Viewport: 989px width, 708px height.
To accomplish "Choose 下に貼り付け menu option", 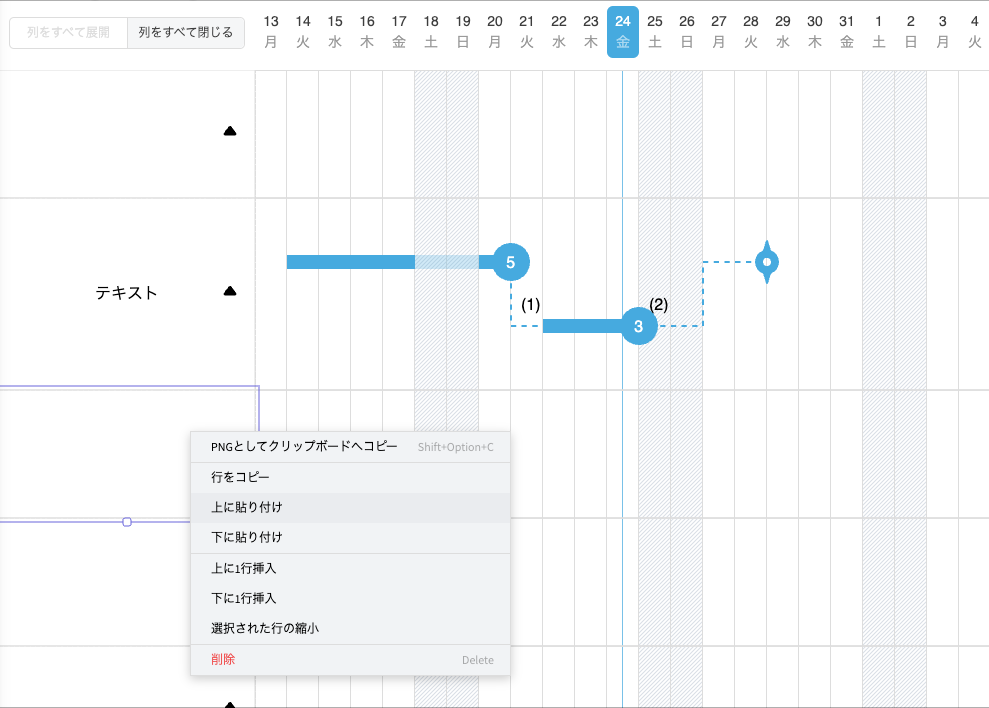I will pyautogui.click(x=247, y=538).
